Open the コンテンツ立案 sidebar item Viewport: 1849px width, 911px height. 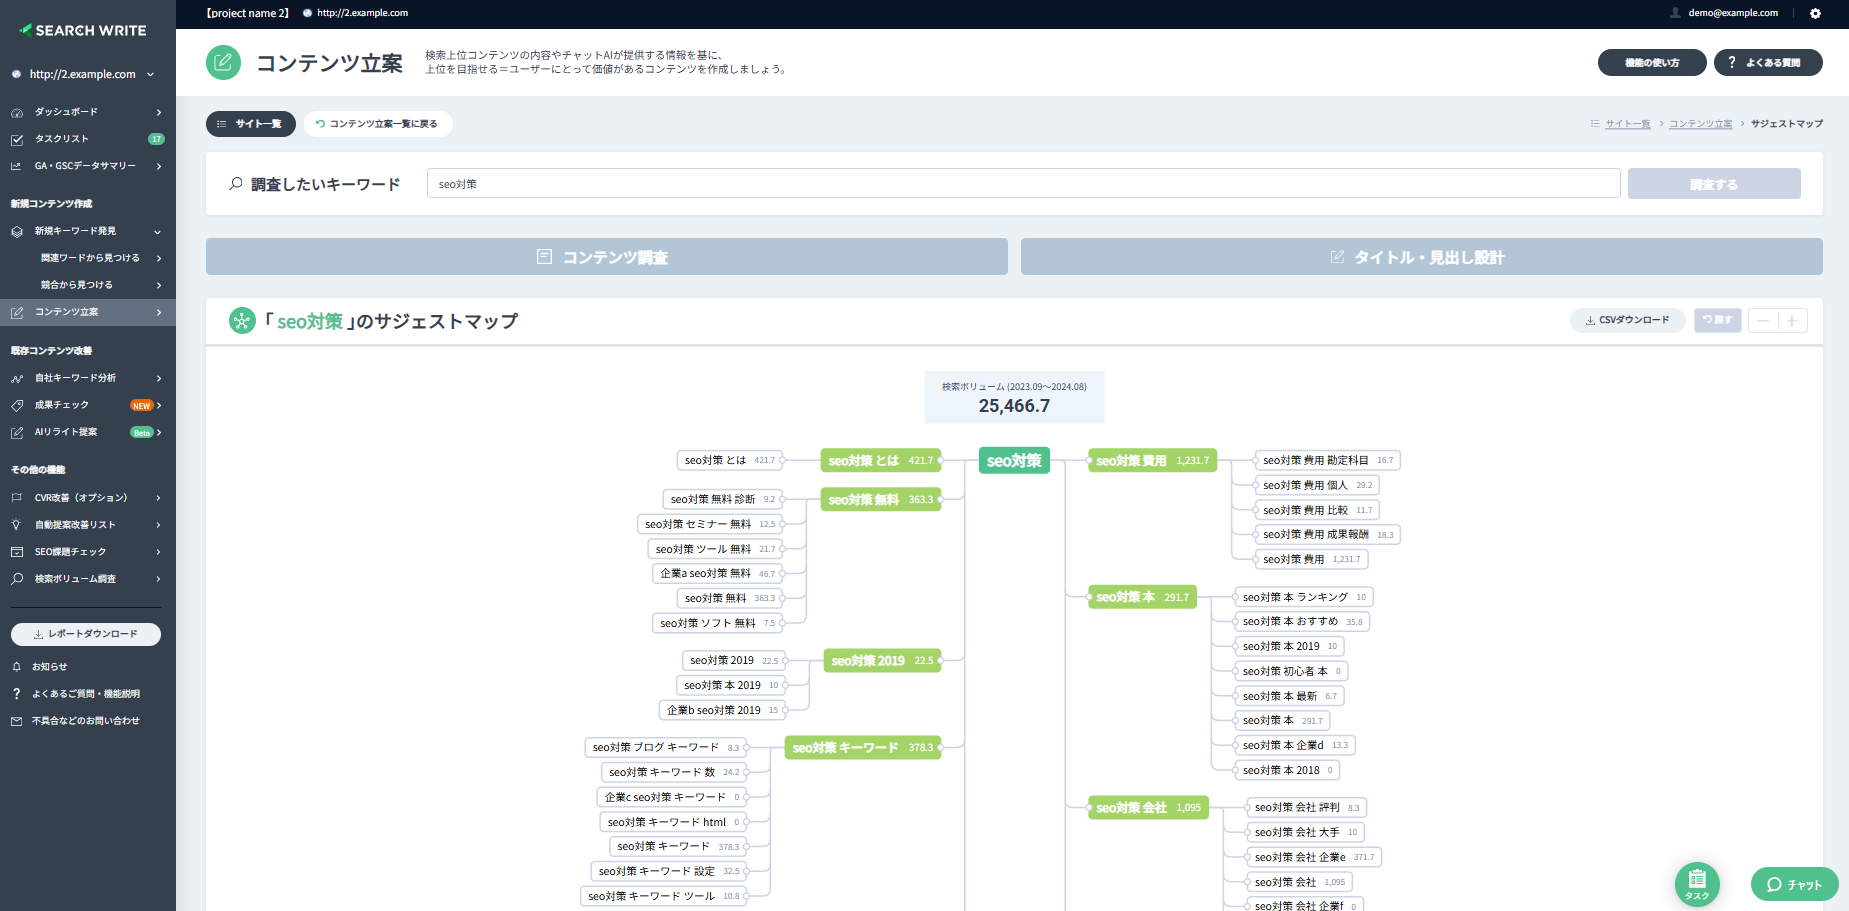tap(88, 312)
